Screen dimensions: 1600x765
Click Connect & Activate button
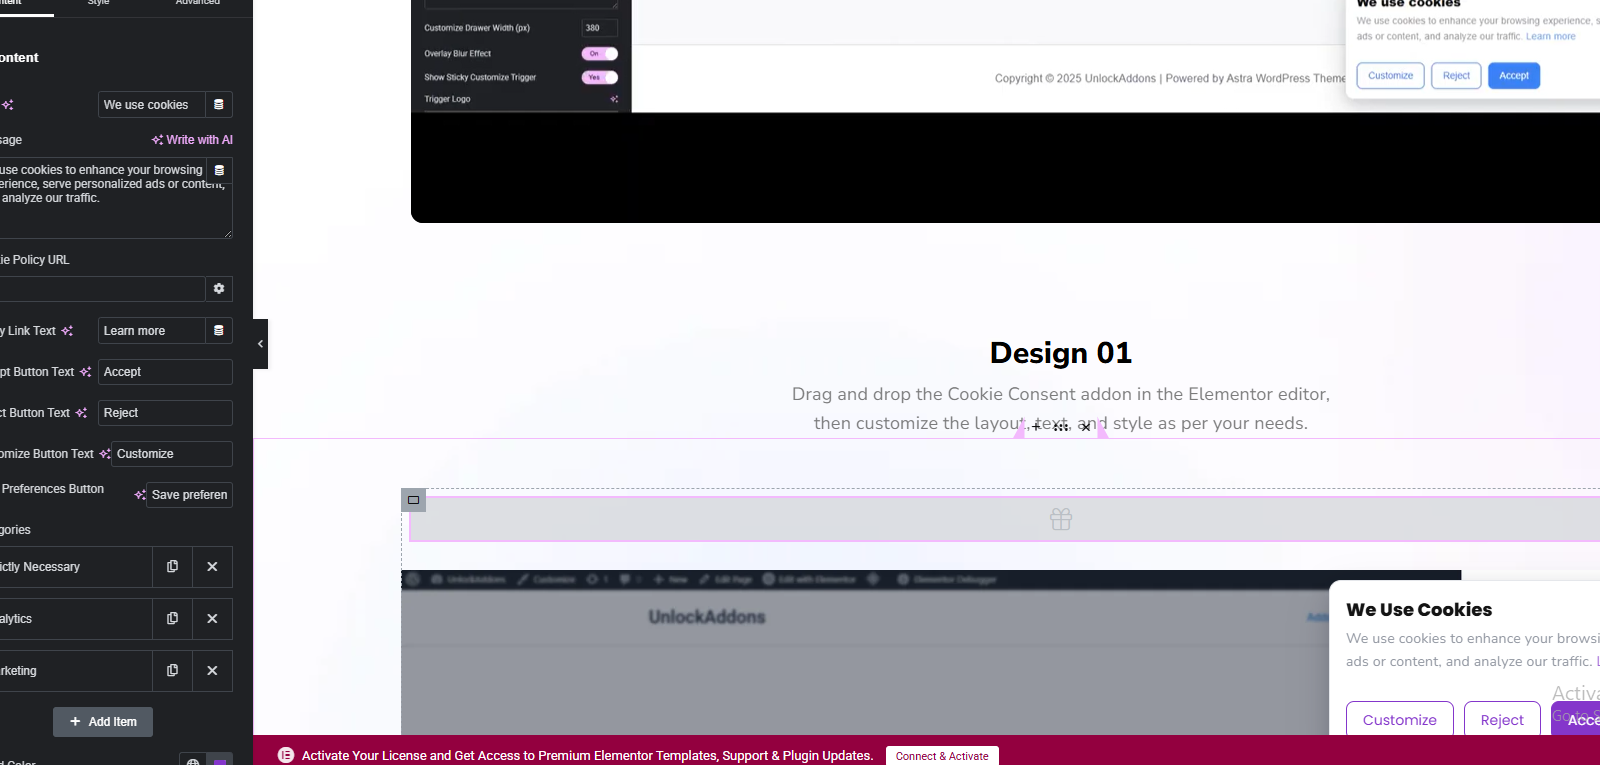coord(941,756)
